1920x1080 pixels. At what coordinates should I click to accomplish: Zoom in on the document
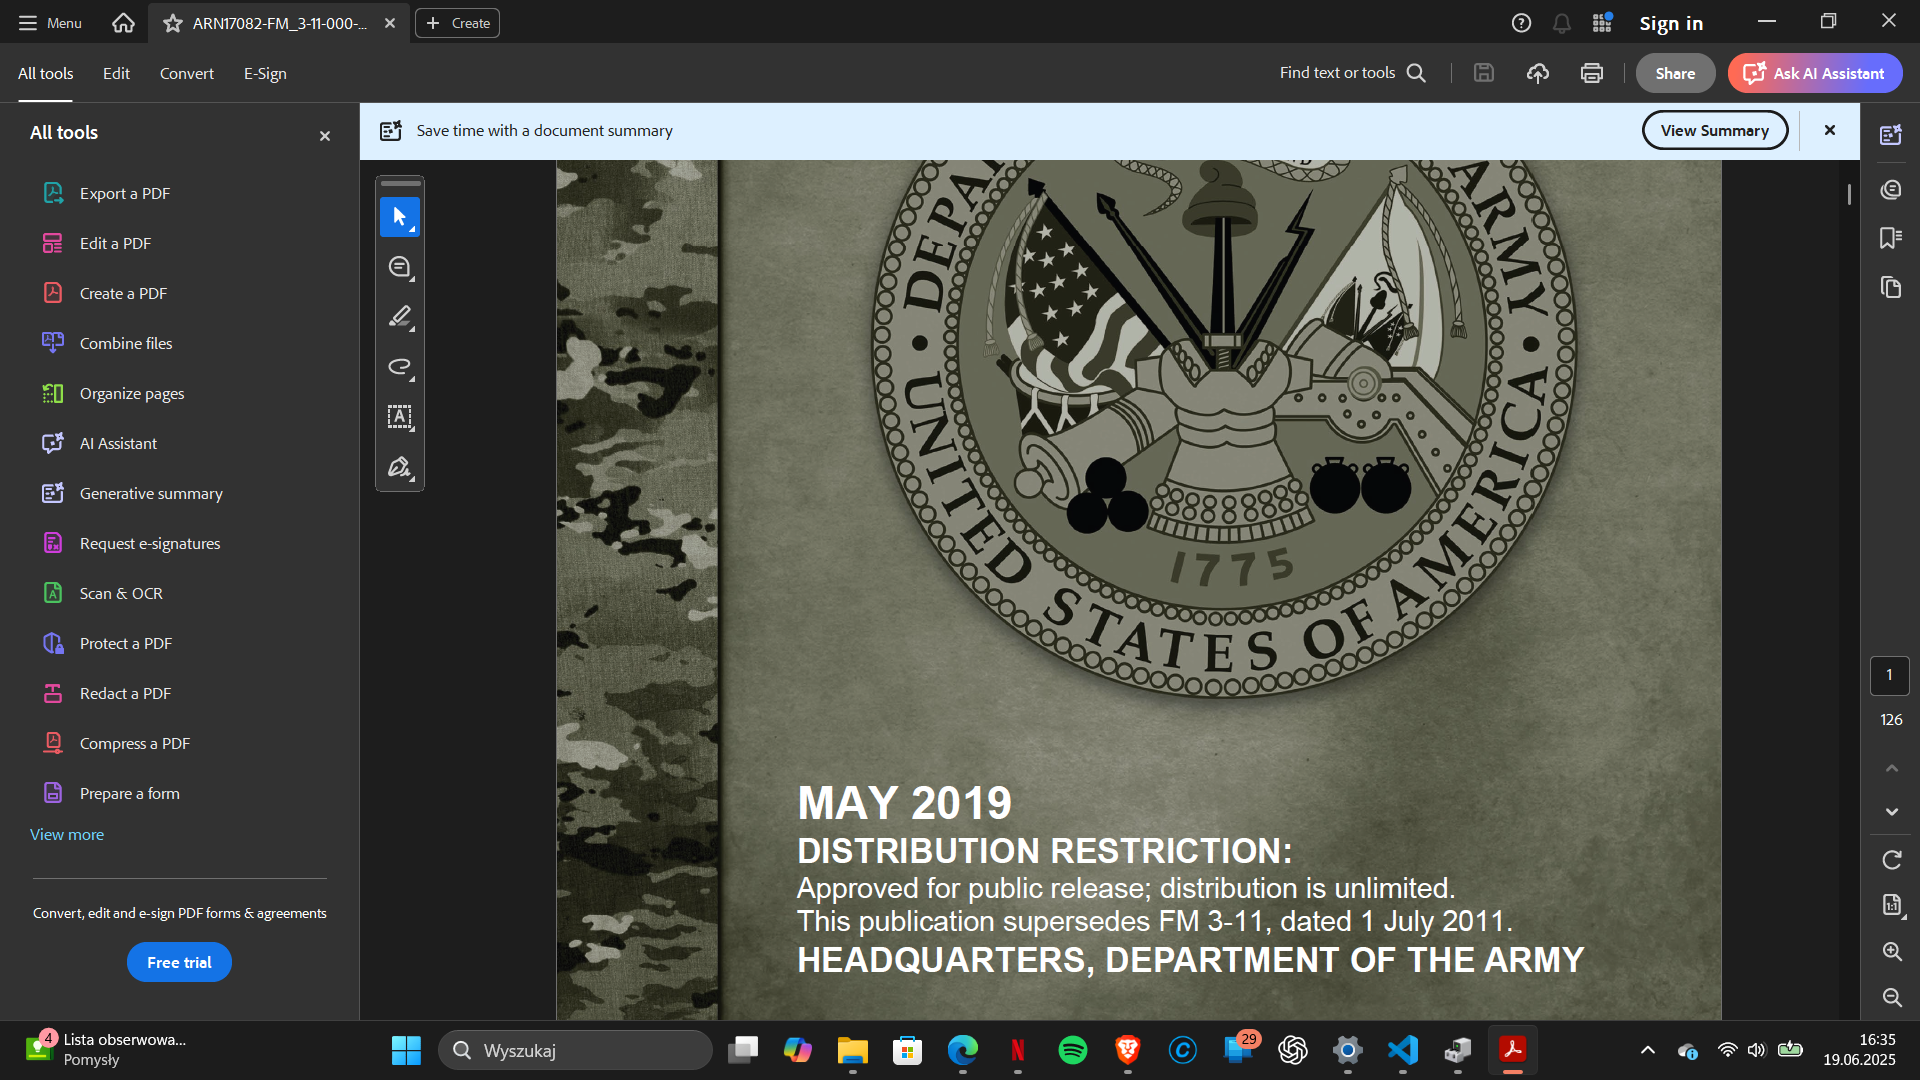tap(1891, 951)
